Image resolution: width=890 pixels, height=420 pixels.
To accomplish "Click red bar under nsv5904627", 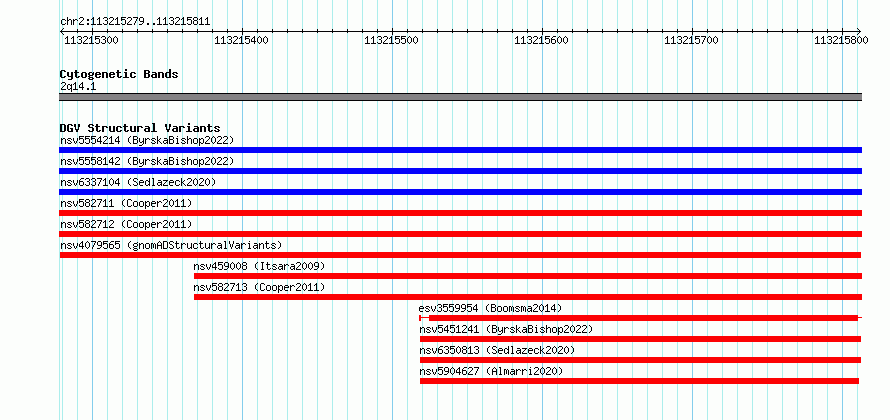I will click(x=639, y=381).
